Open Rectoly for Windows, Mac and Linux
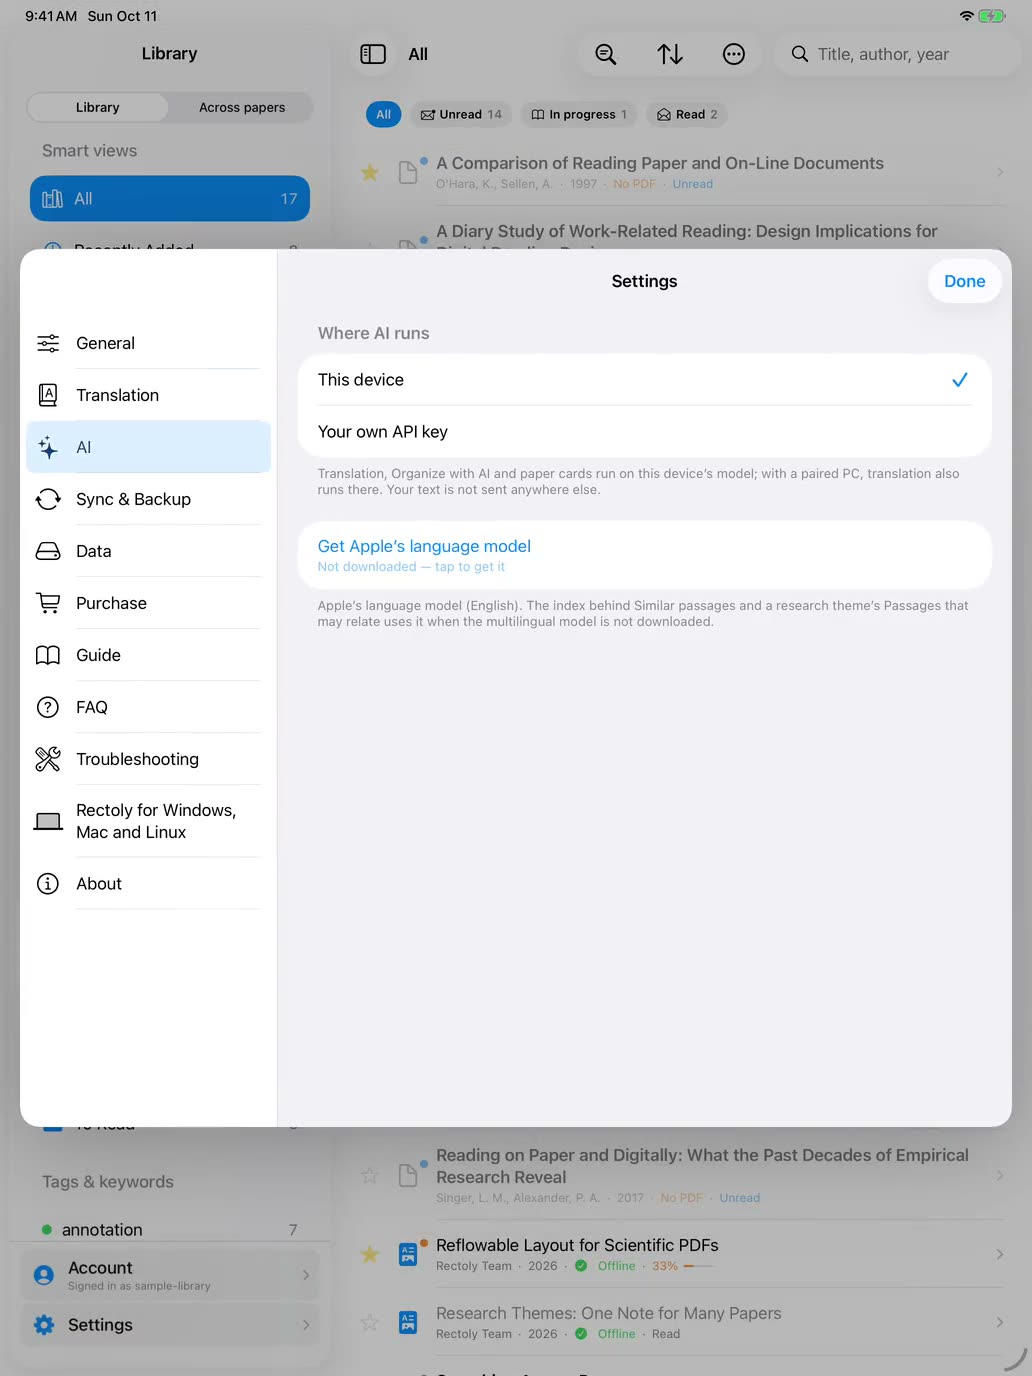 (x=148, y=821)
